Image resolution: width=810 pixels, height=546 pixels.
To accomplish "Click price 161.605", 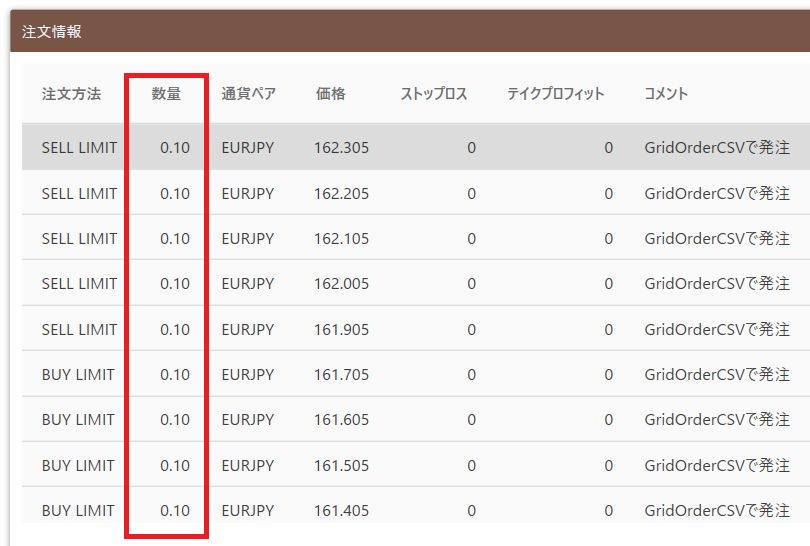I will click(341, 419).
